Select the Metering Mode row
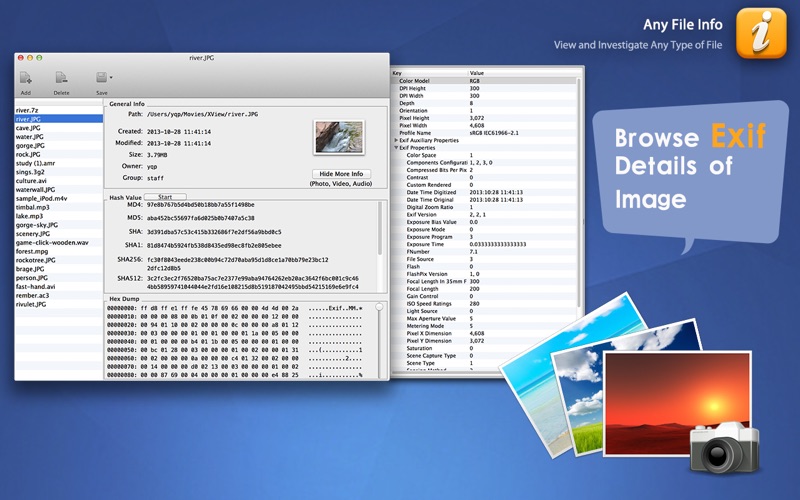Viewport: 800px width, 500px height. click(x=484, y=326)
